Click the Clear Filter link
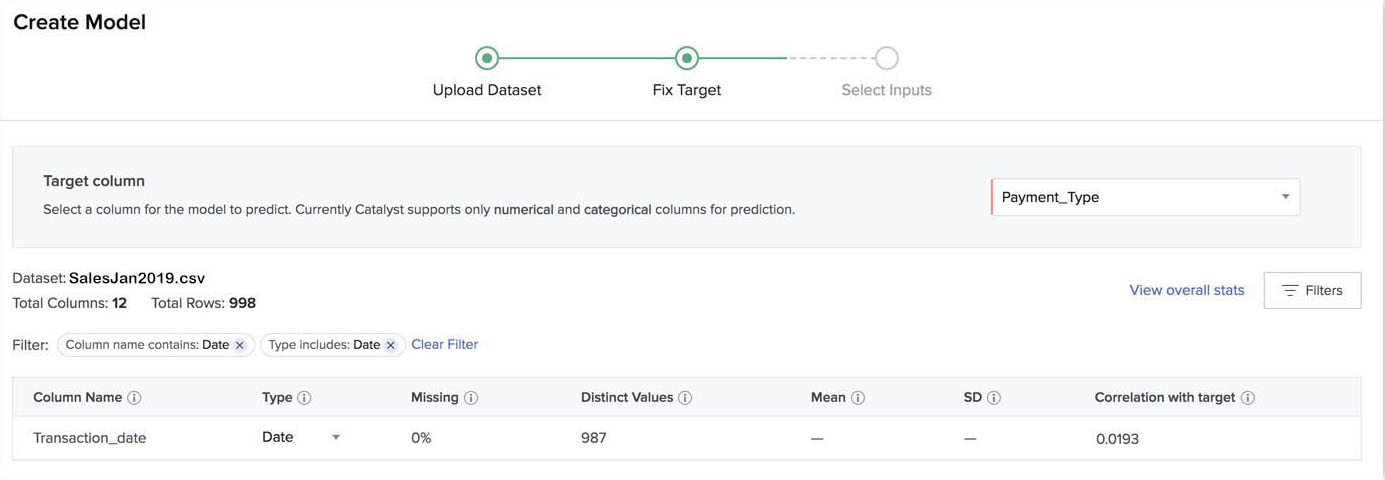The image size is (1385, 480). pos(445,344)
